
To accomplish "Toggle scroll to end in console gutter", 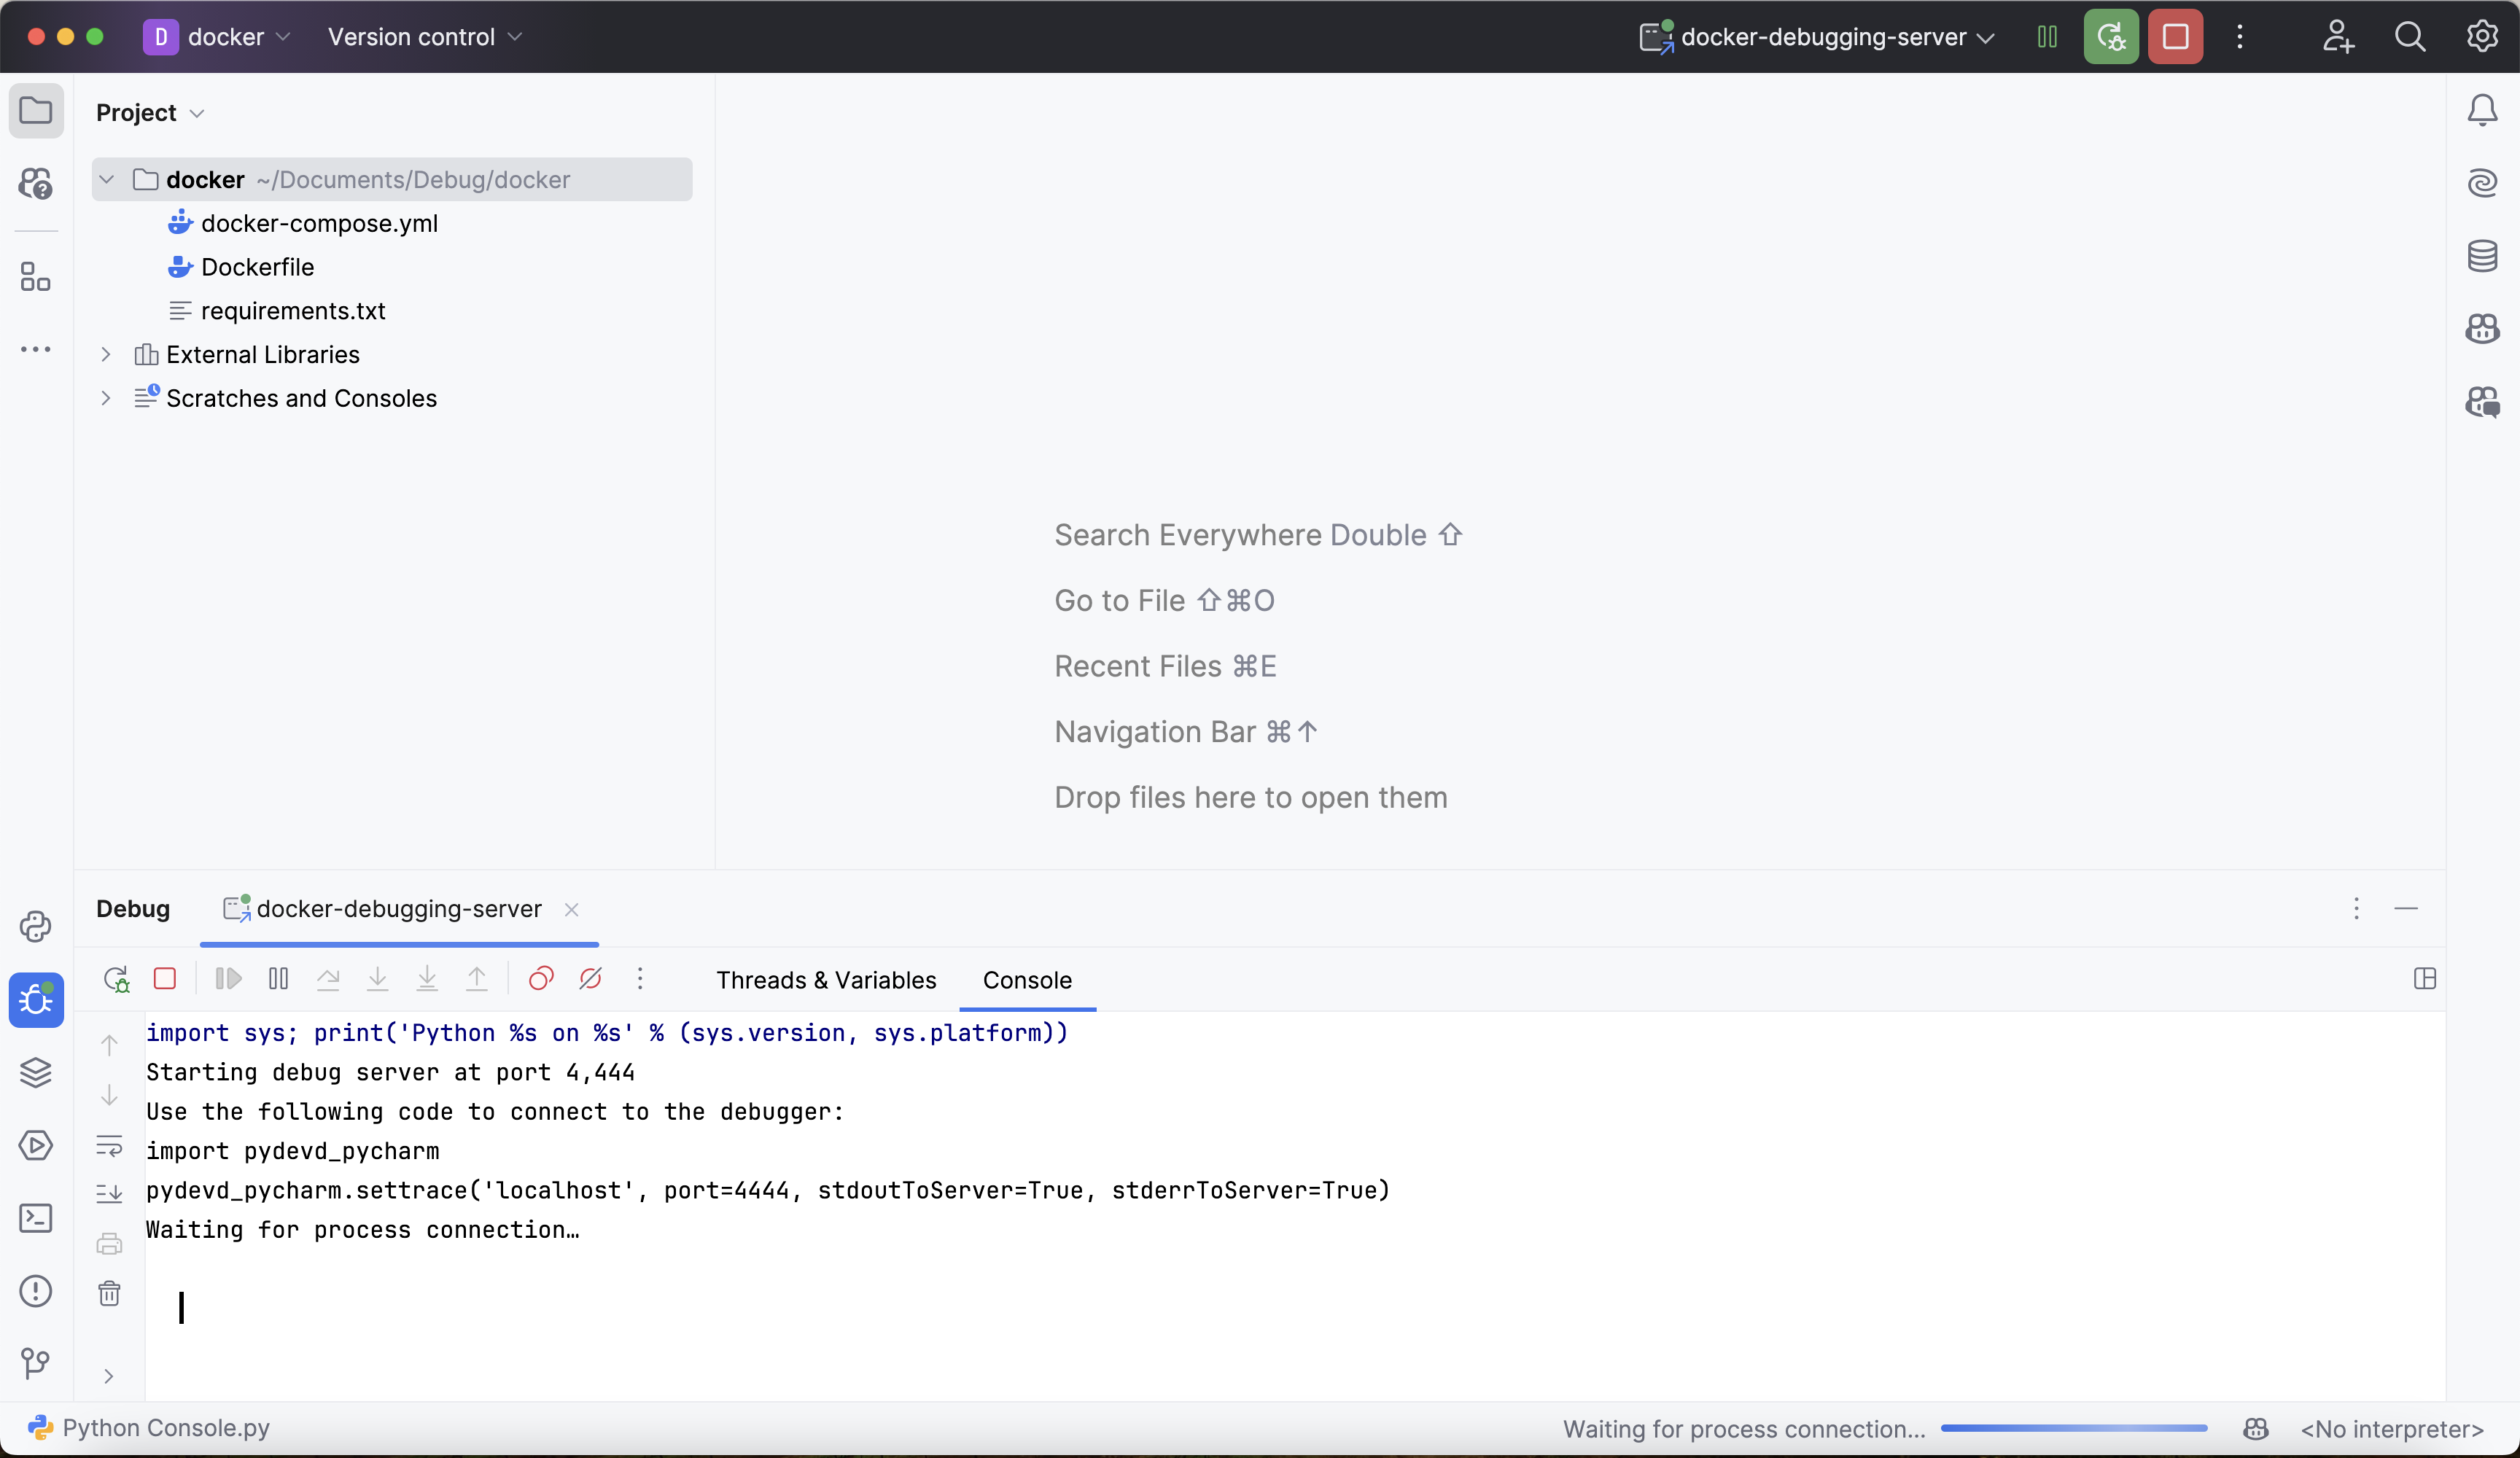I will click(109, 1193).
